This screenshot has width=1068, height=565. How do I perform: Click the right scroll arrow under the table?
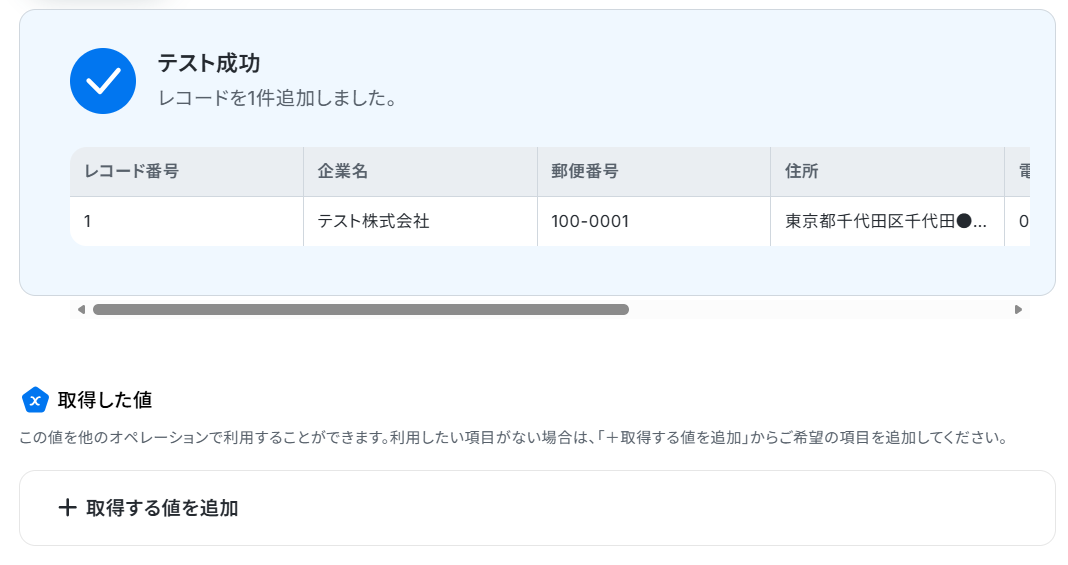coord(1018,310)
